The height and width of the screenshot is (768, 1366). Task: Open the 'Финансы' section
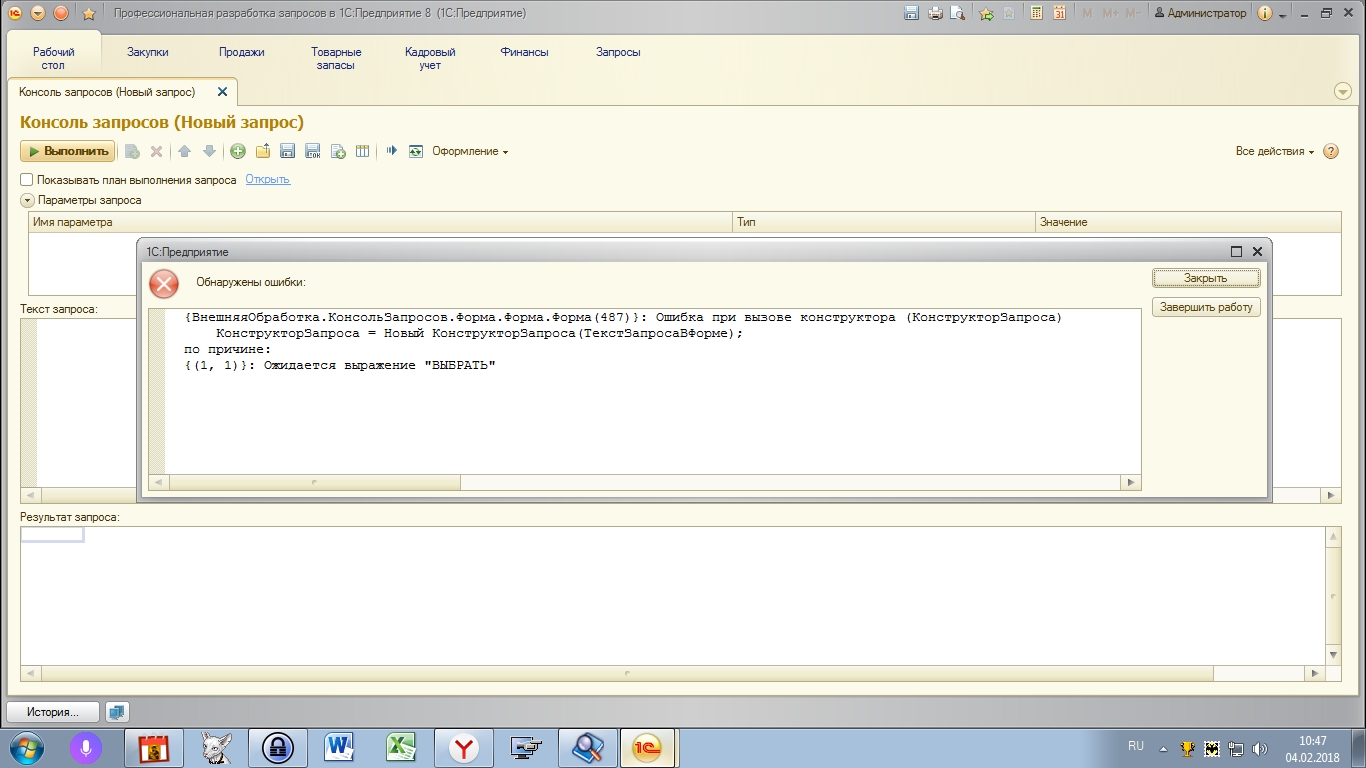point(525,52)
